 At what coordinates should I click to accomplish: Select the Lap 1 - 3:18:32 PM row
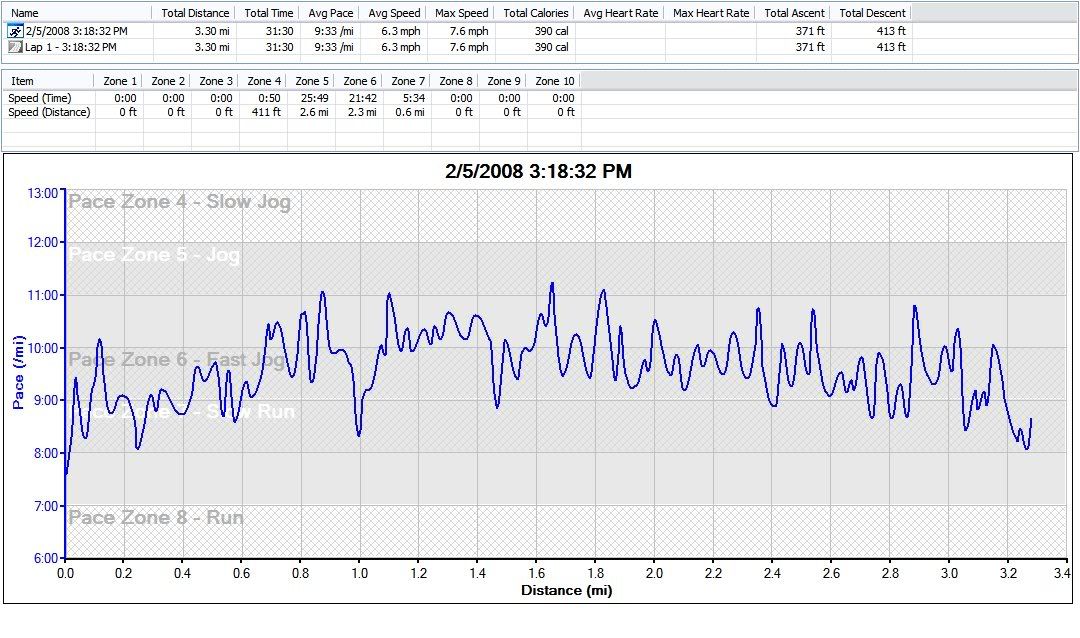(70, 47)
